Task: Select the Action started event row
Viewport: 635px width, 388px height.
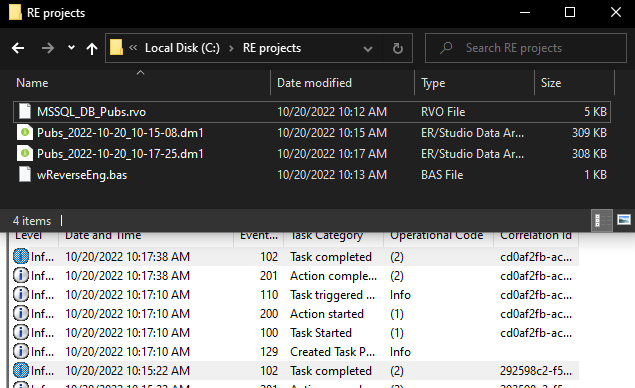Action: [x=296, y=314]
